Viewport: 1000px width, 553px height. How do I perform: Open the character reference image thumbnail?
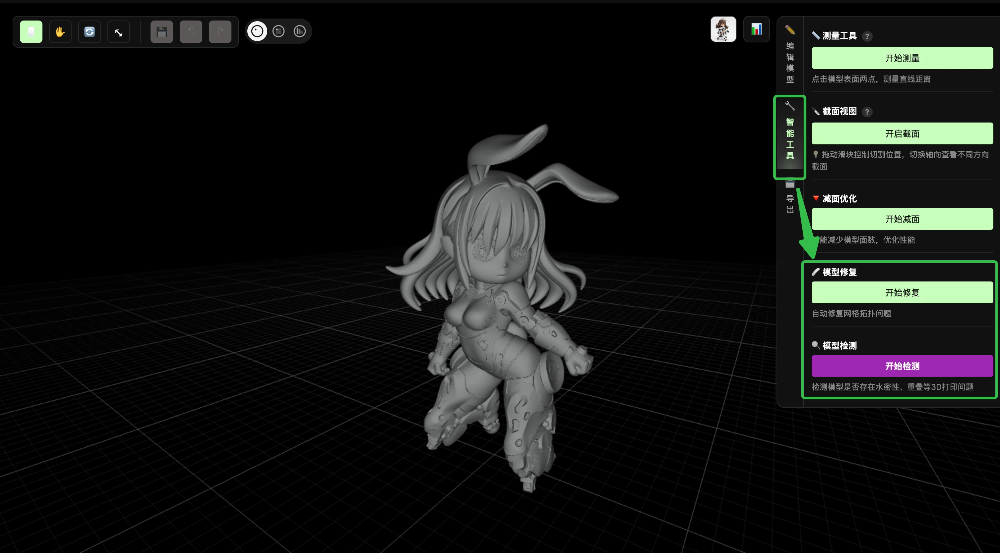click(724, 29)
